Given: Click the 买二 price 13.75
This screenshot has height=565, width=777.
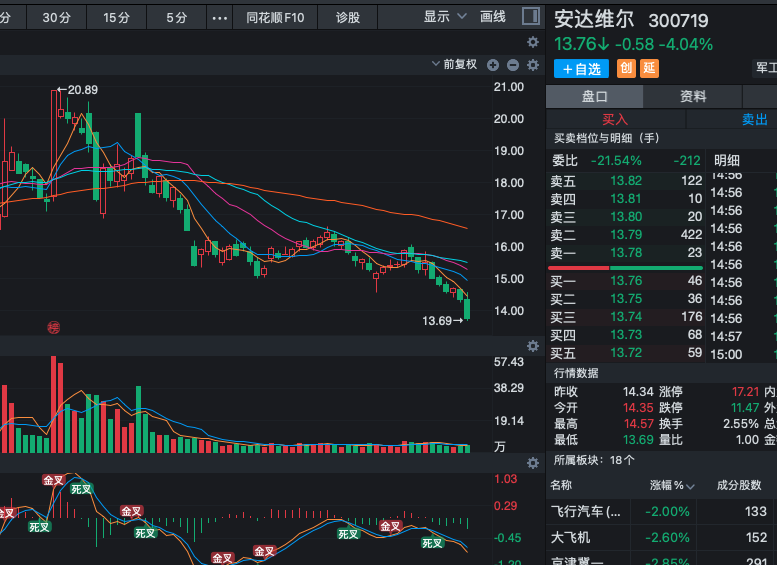Looking at the screenshot, I should click(626, 299).
